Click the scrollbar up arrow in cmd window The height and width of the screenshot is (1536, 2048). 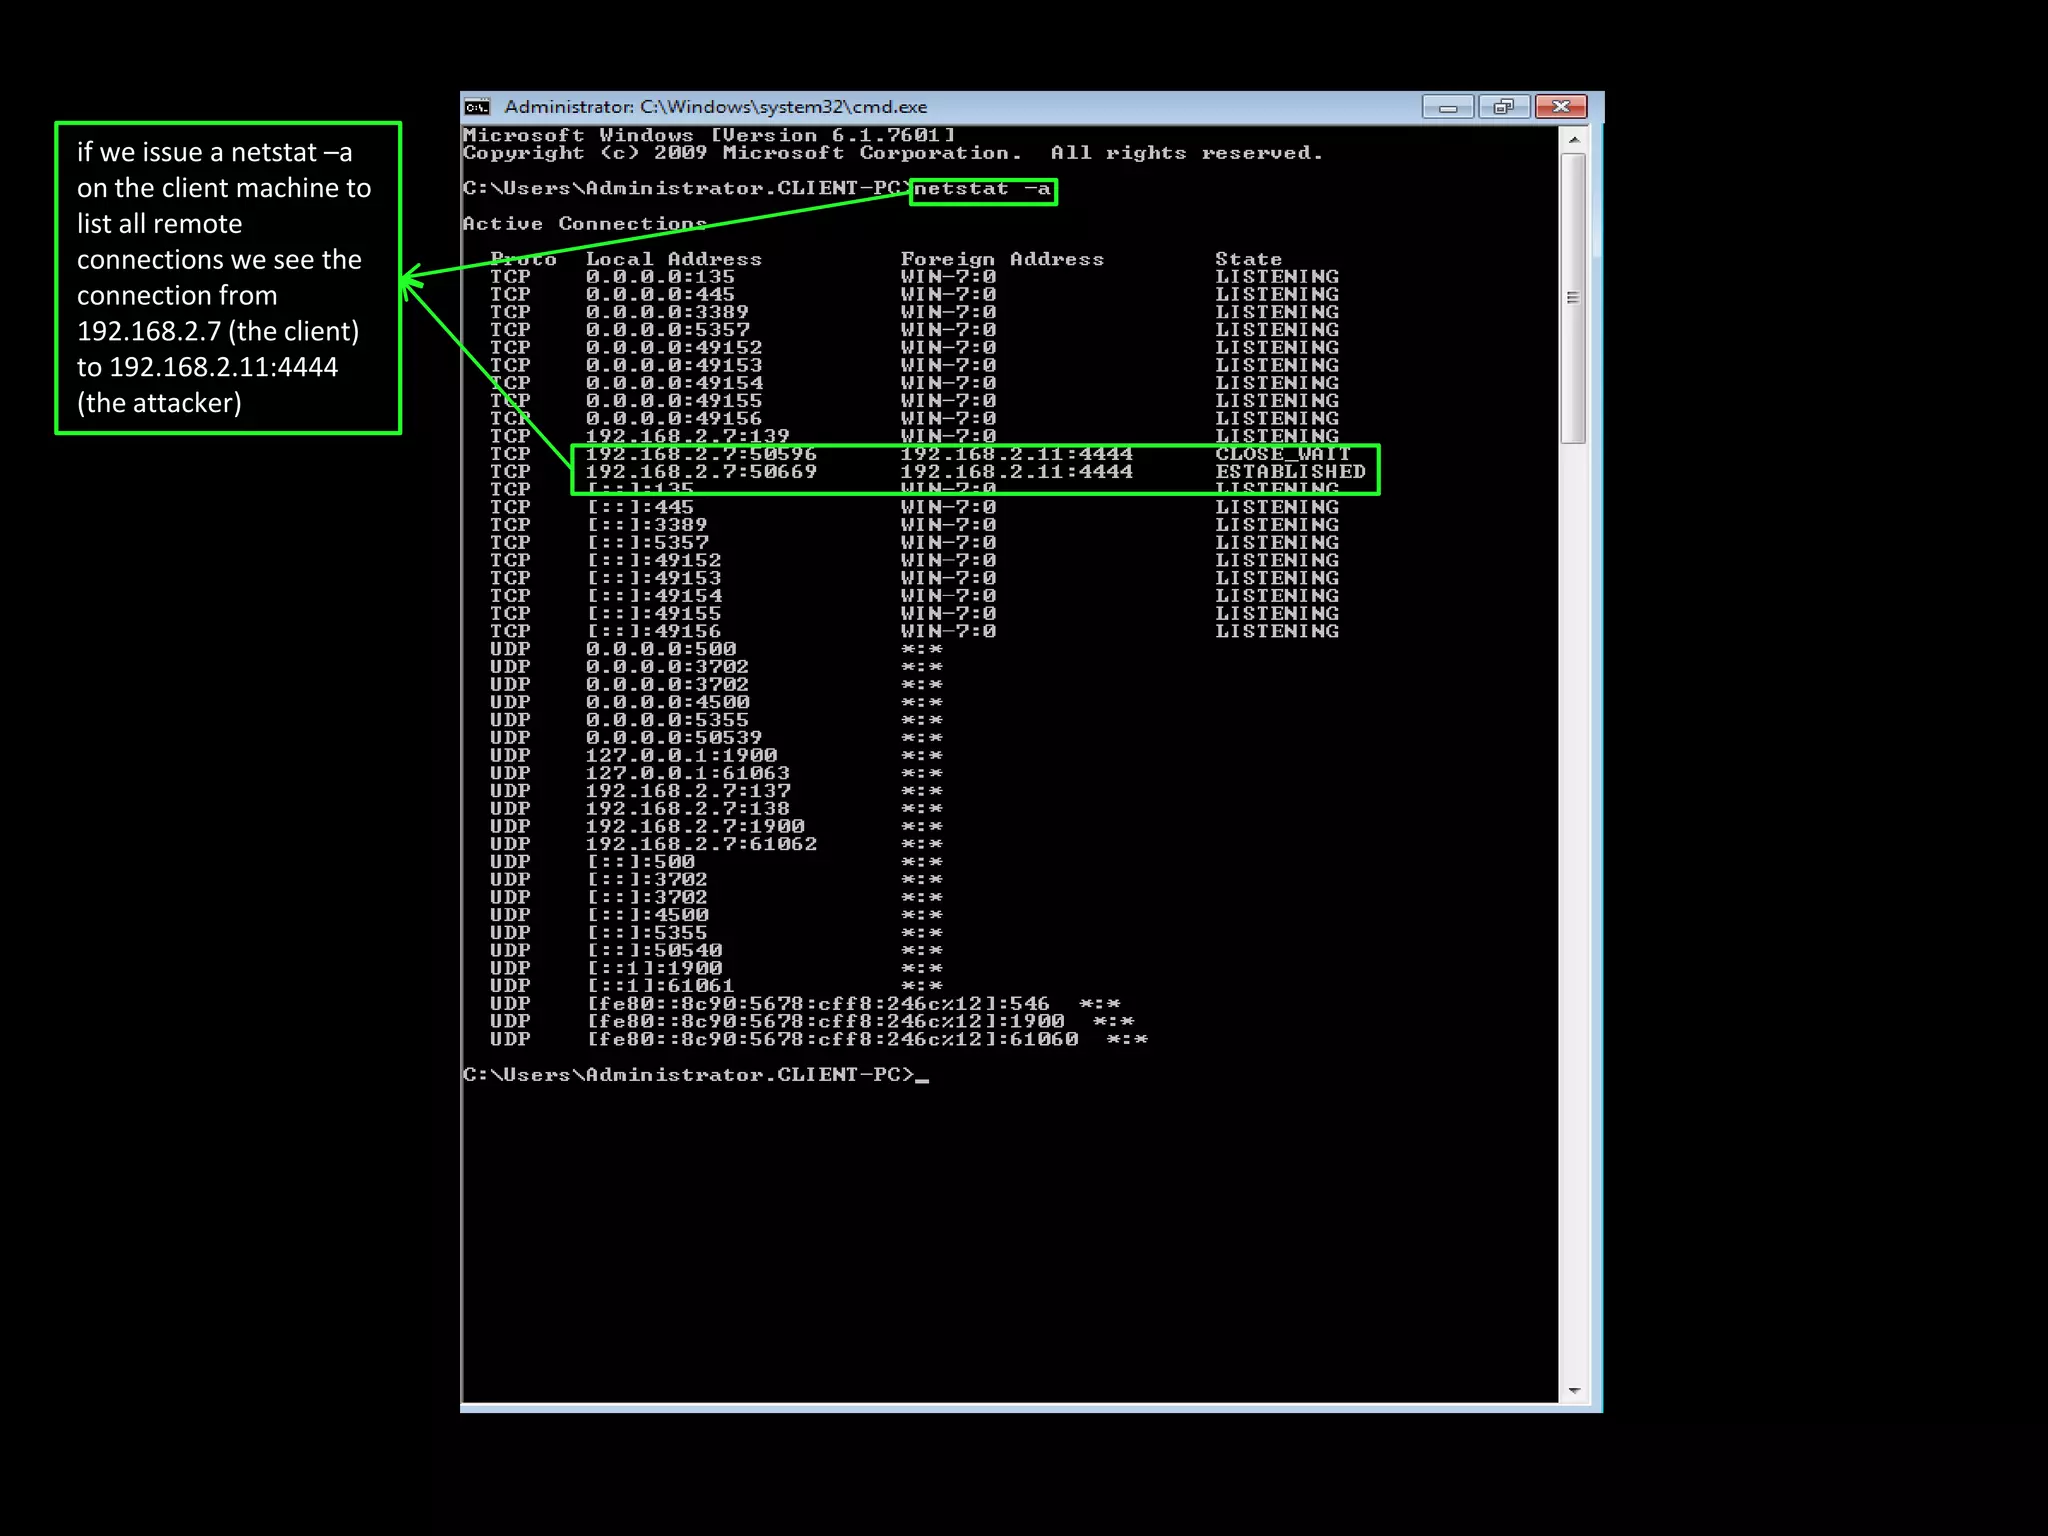tap(1574, 140)
